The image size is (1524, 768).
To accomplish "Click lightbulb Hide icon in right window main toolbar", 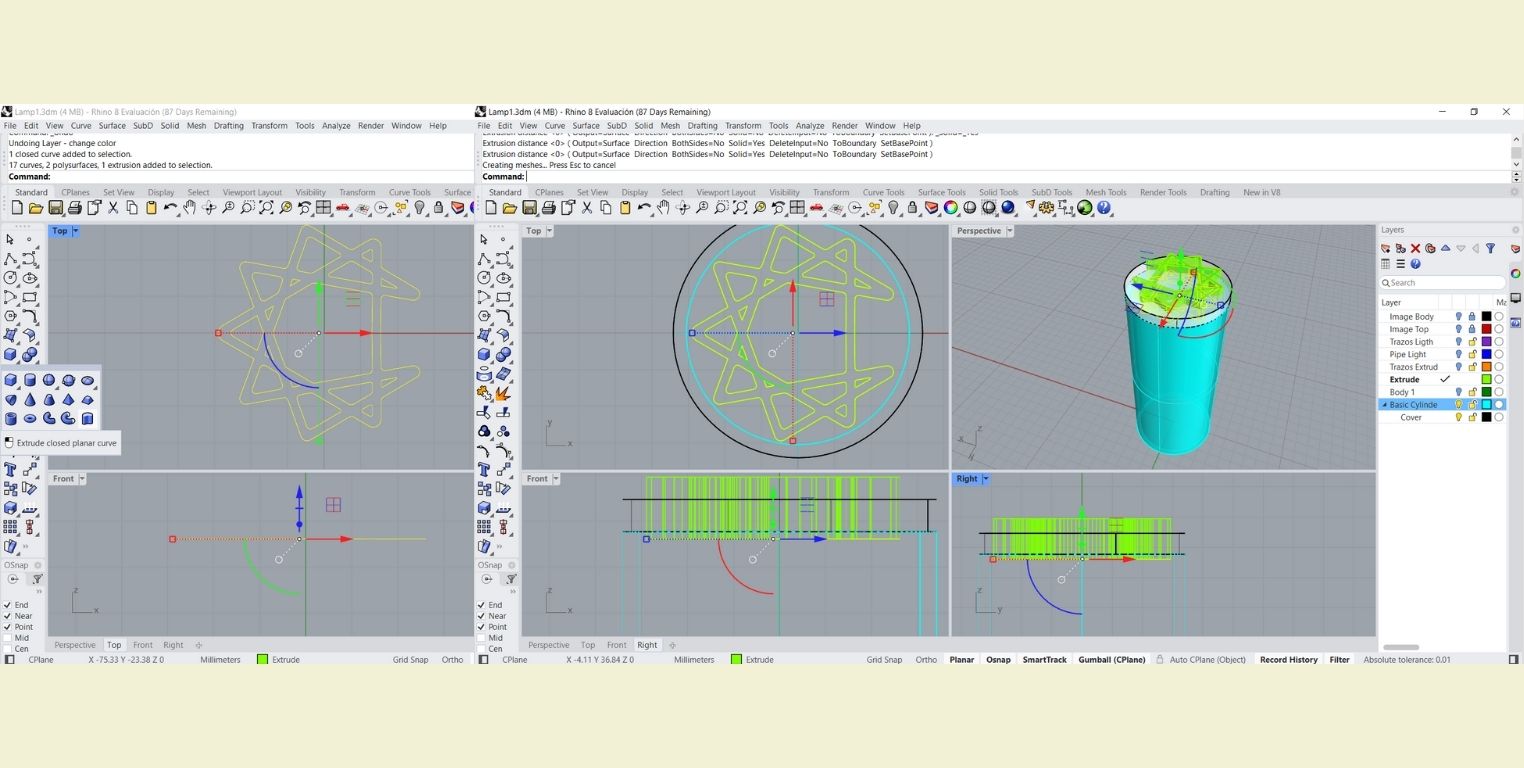I will click(893, 208).
